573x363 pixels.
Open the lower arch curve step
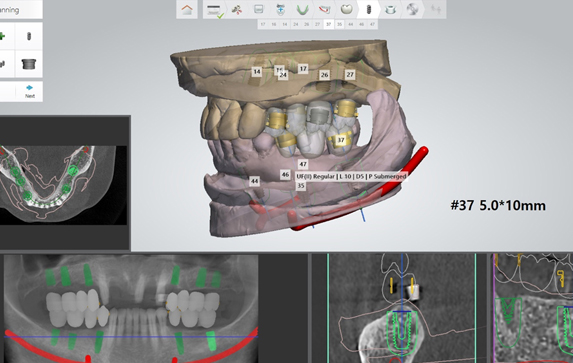[302, 10]
